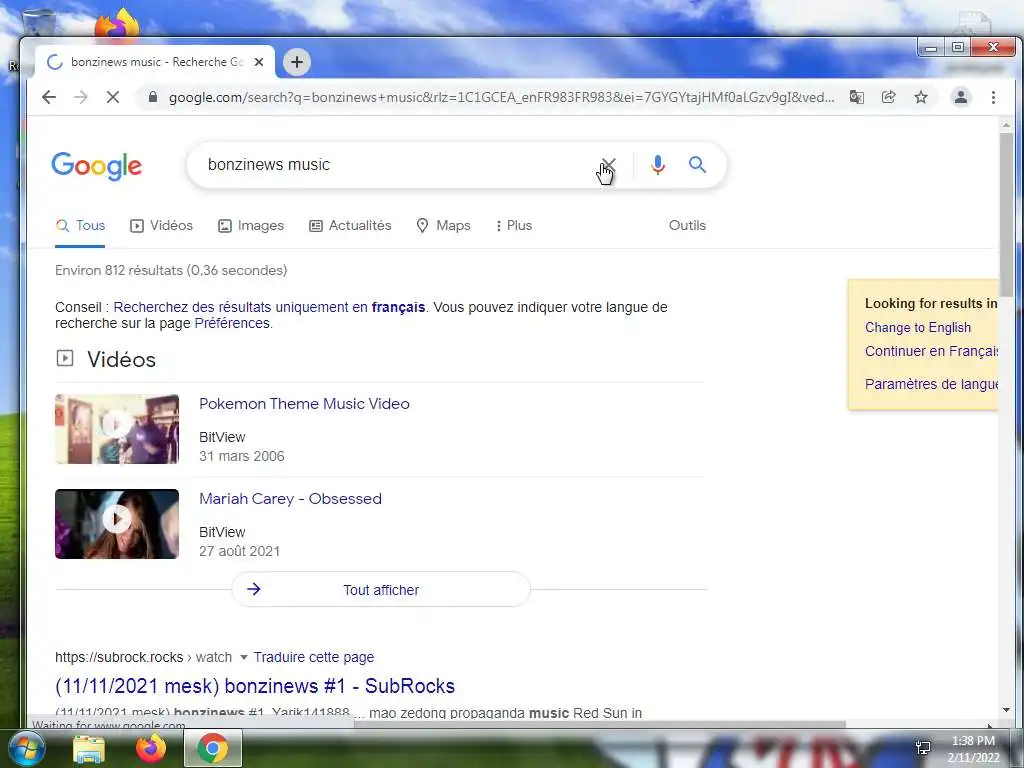Image resolution: width=1024 pixels, height=768 pixels.
Task: Click the 'Environ 812 résultats' text
Action: coord(171,270)
